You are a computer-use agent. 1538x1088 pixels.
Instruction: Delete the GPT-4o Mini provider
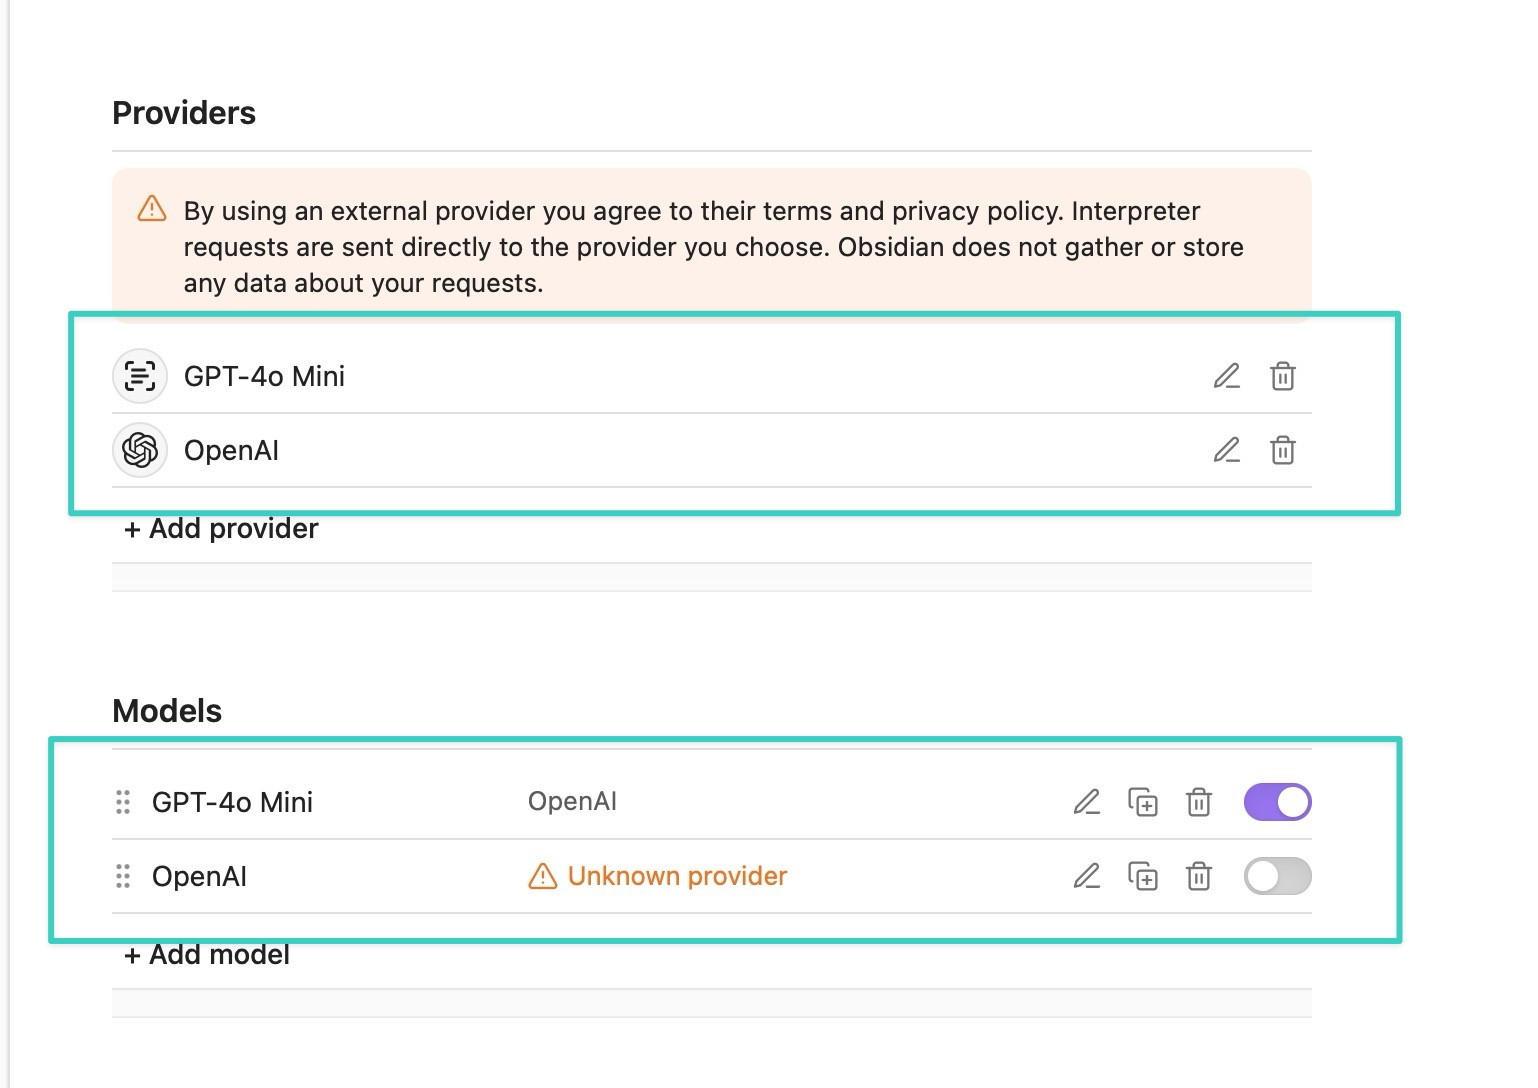(x=1283, y=376)
